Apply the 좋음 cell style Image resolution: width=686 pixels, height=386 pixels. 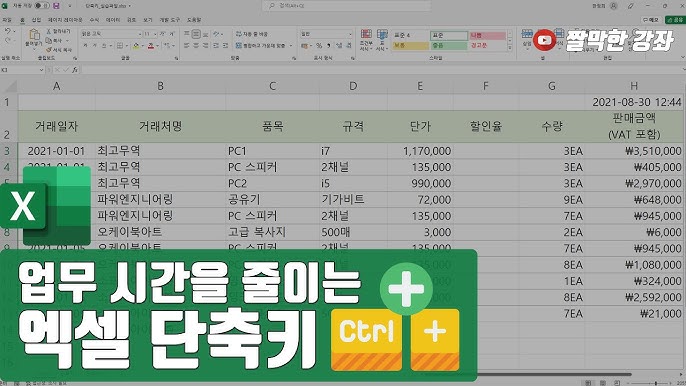click(449, 46)
